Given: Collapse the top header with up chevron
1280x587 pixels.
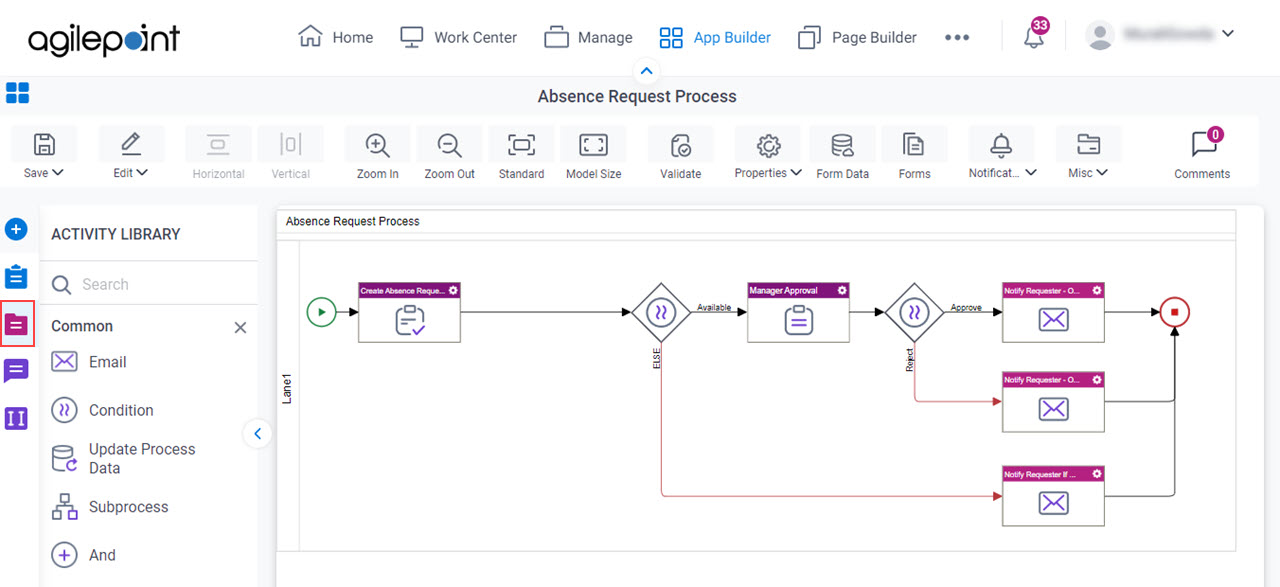Looking at the screenshot, I should coord(646,71).
